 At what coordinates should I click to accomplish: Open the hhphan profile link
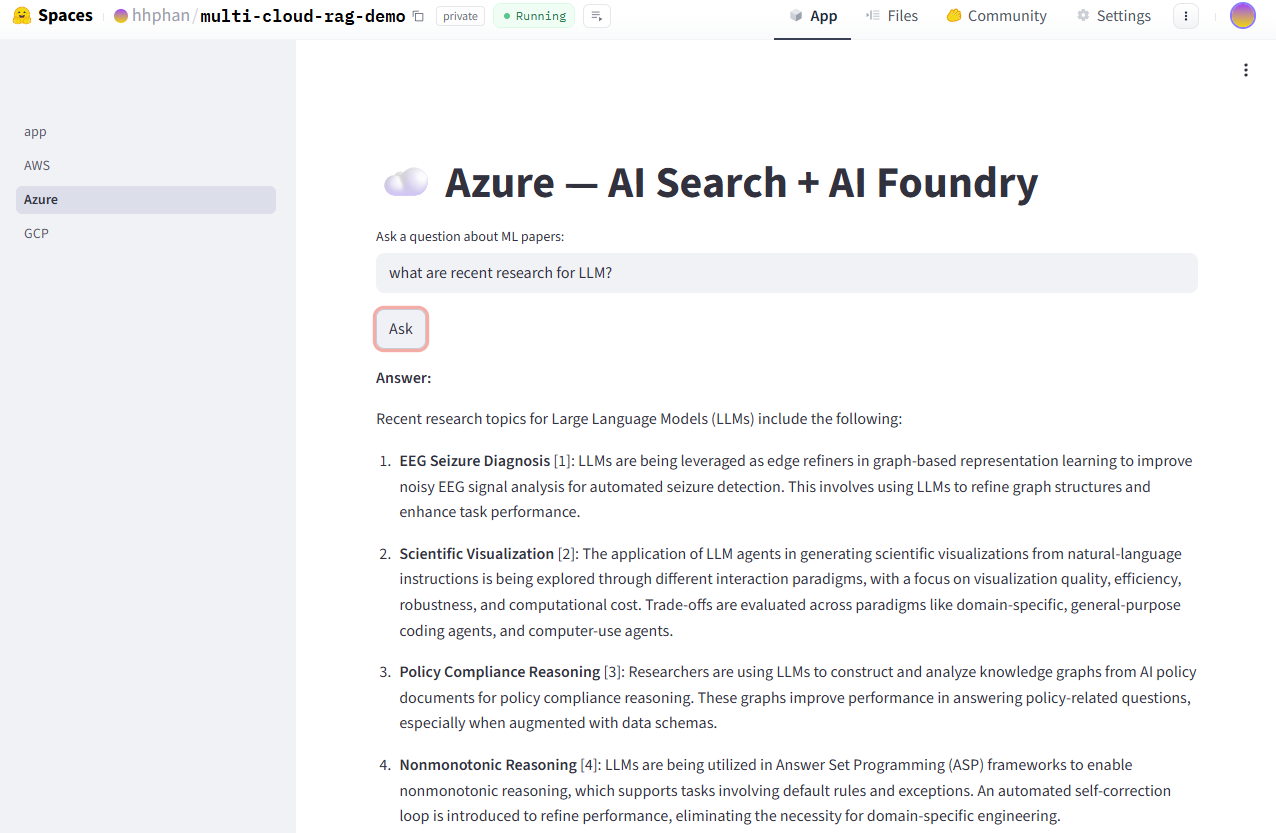pos(161,16)
